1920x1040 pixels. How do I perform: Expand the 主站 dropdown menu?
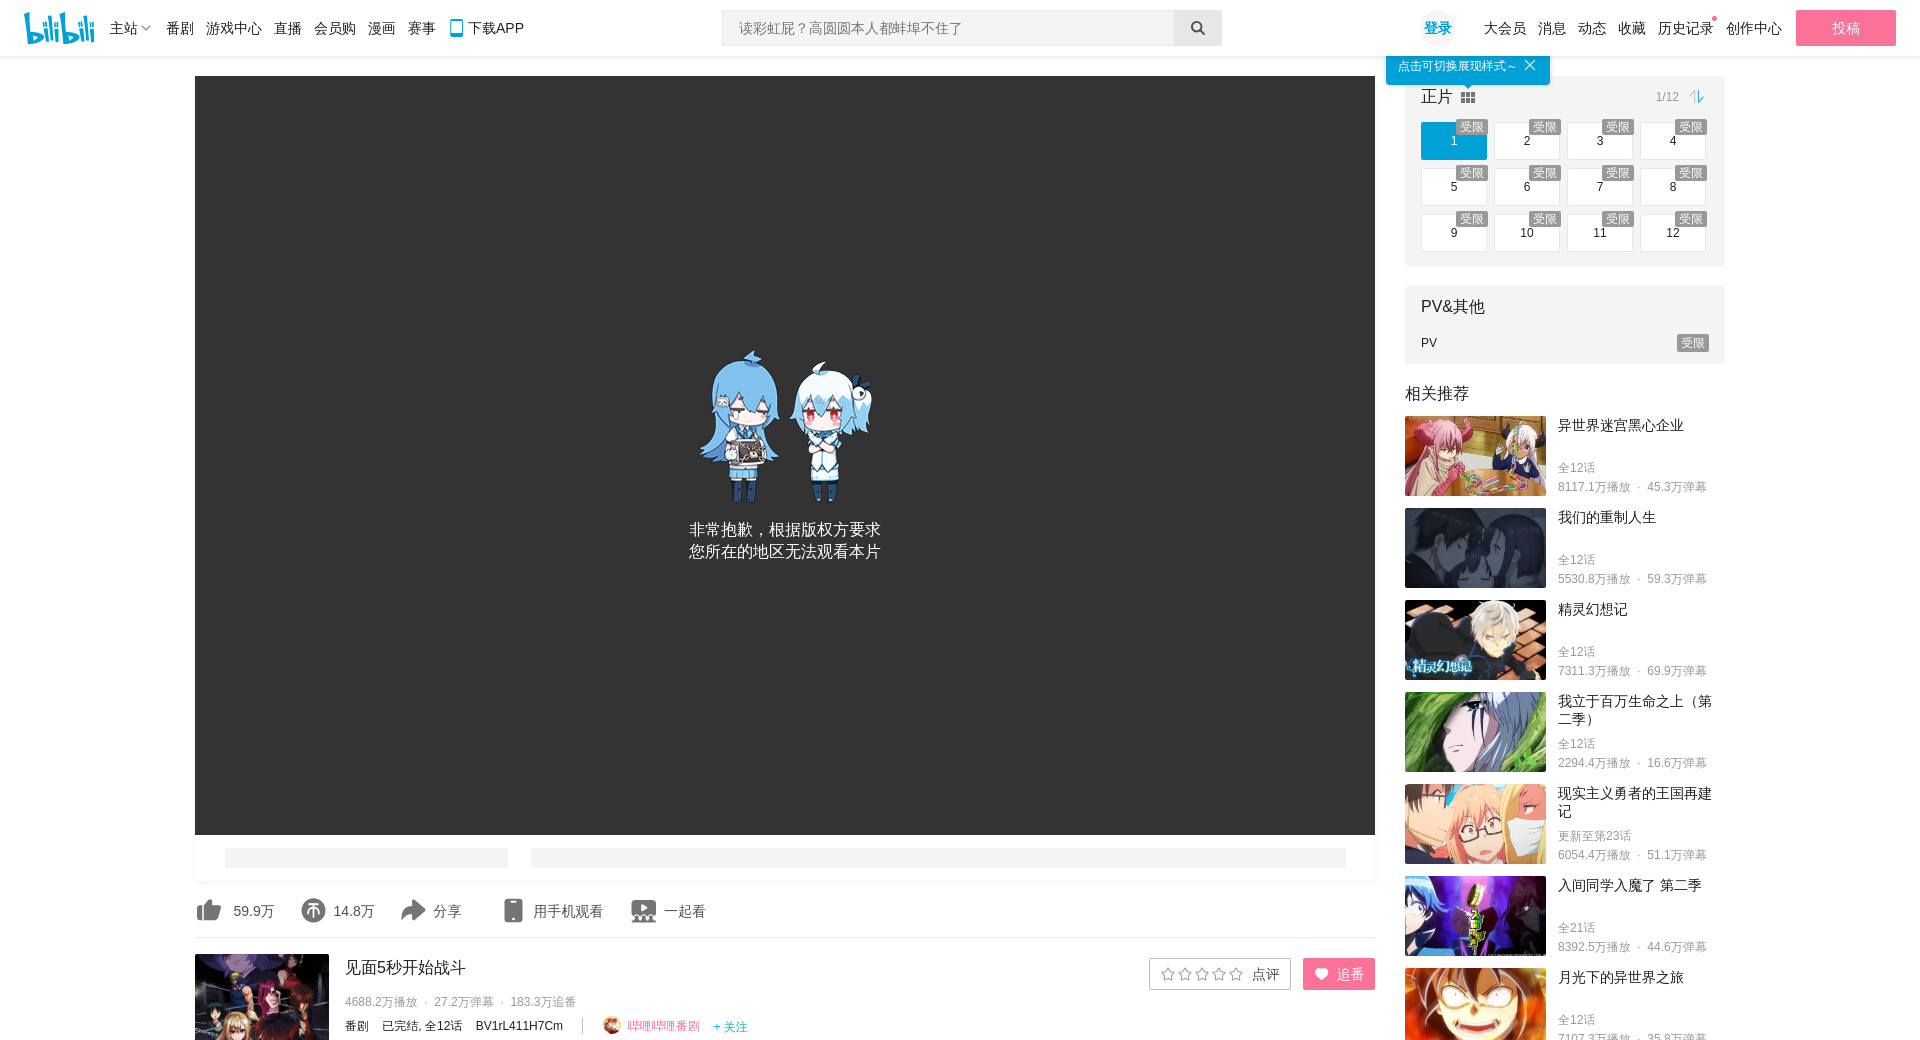pyautogui.click(x=130, y=28)
